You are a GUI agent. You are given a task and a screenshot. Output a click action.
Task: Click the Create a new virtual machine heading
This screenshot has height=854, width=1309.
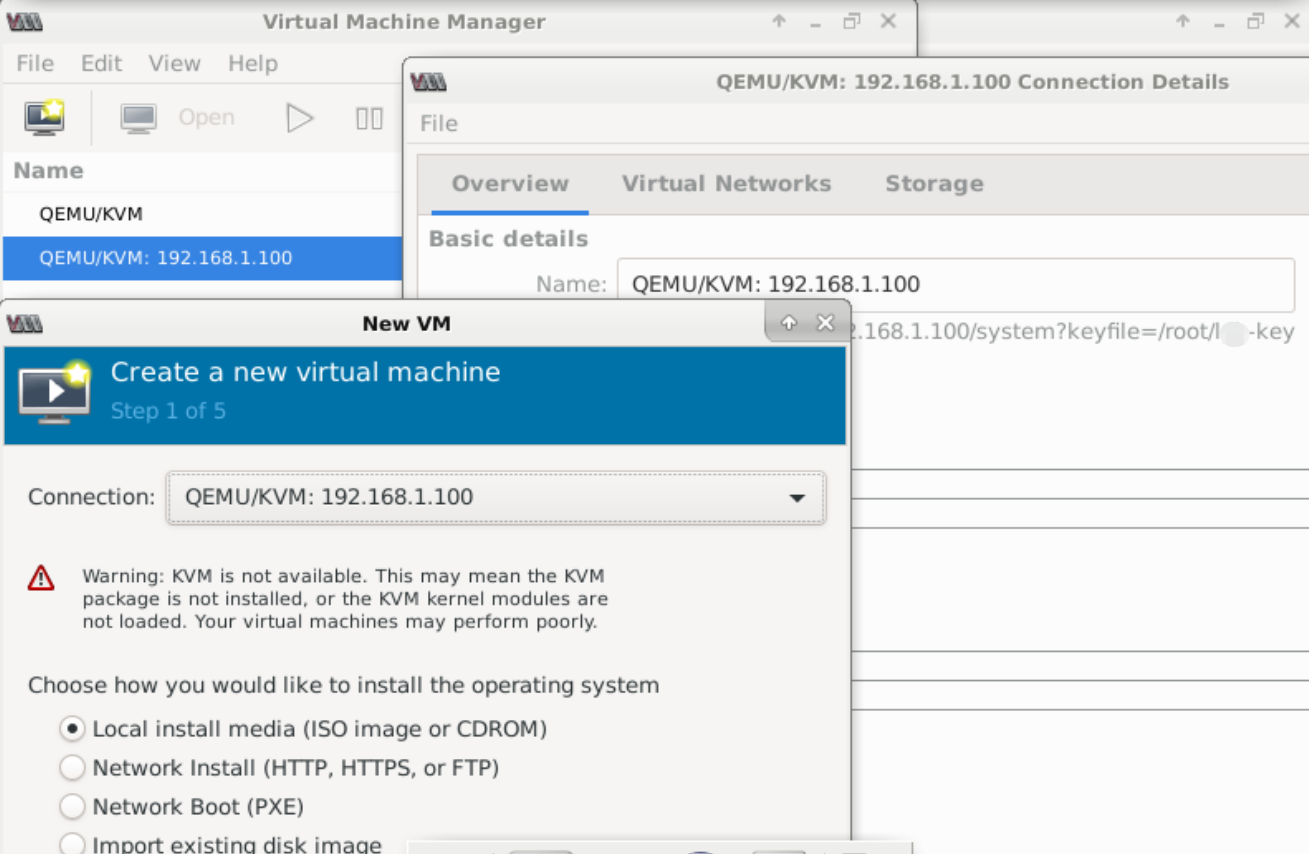tap(305, 372)
